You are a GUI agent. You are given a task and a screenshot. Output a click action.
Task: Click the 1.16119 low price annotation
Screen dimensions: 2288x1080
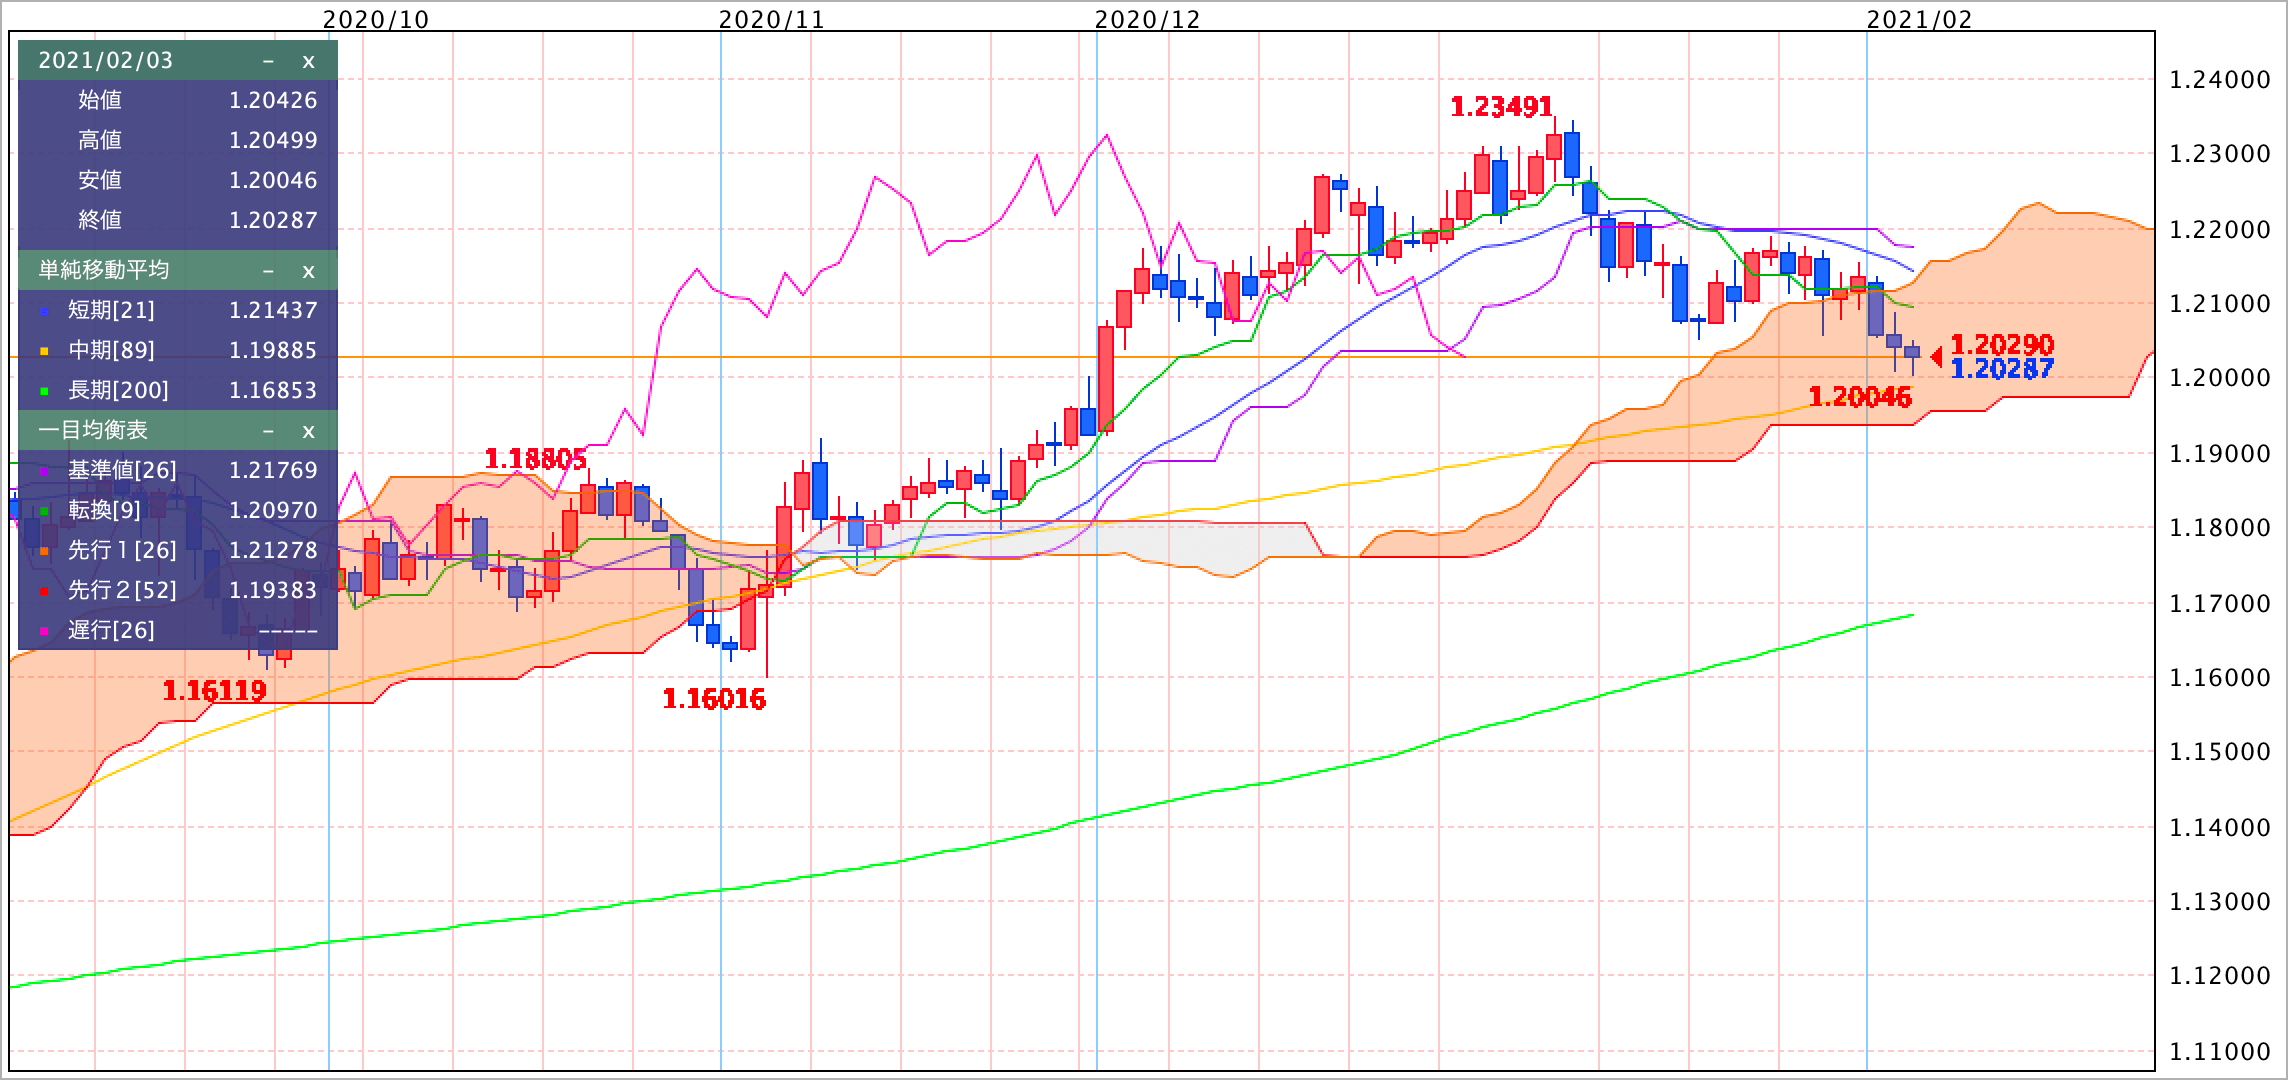coord(214,690)
